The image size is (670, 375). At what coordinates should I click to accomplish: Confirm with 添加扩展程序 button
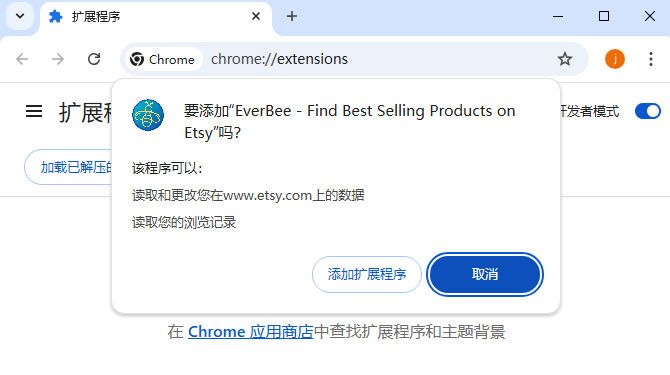coord(367,274)
